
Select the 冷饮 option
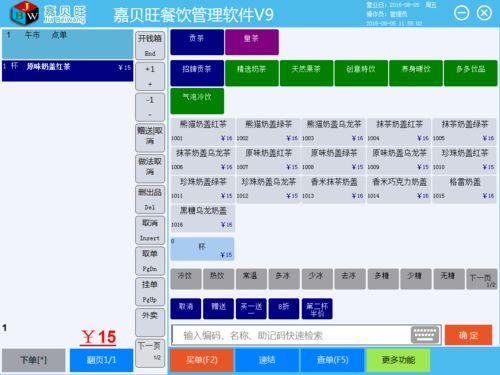coord(186,279)
